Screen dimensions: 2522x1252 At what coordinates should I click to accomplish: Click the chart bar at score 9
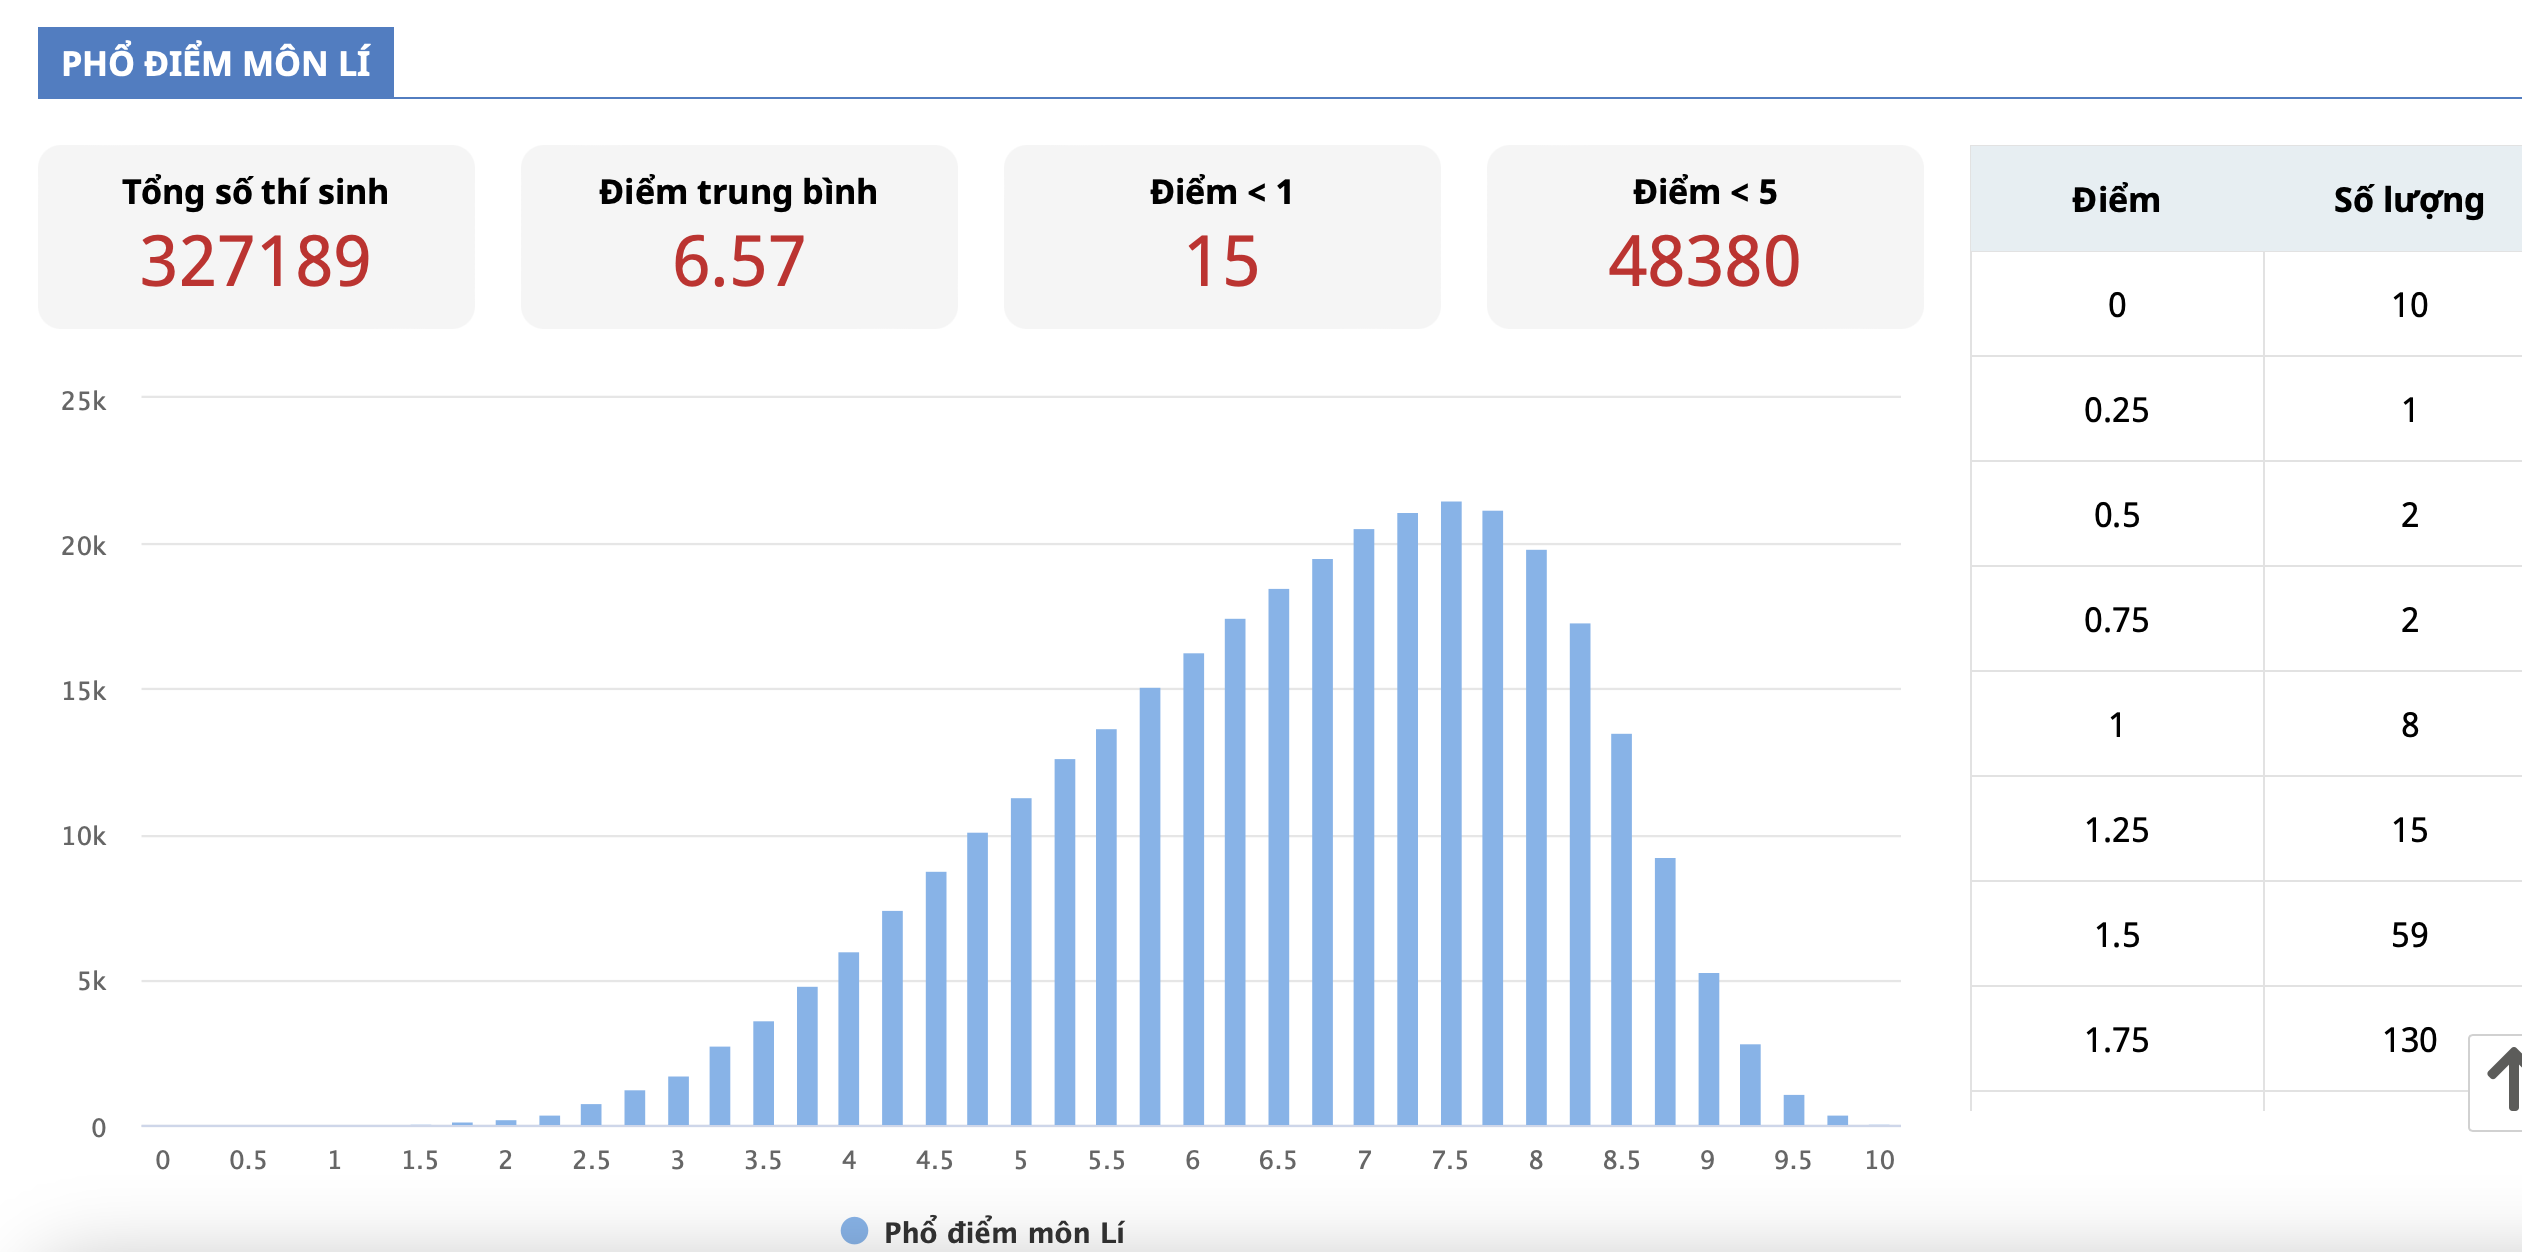(x=1708, y=1048)
